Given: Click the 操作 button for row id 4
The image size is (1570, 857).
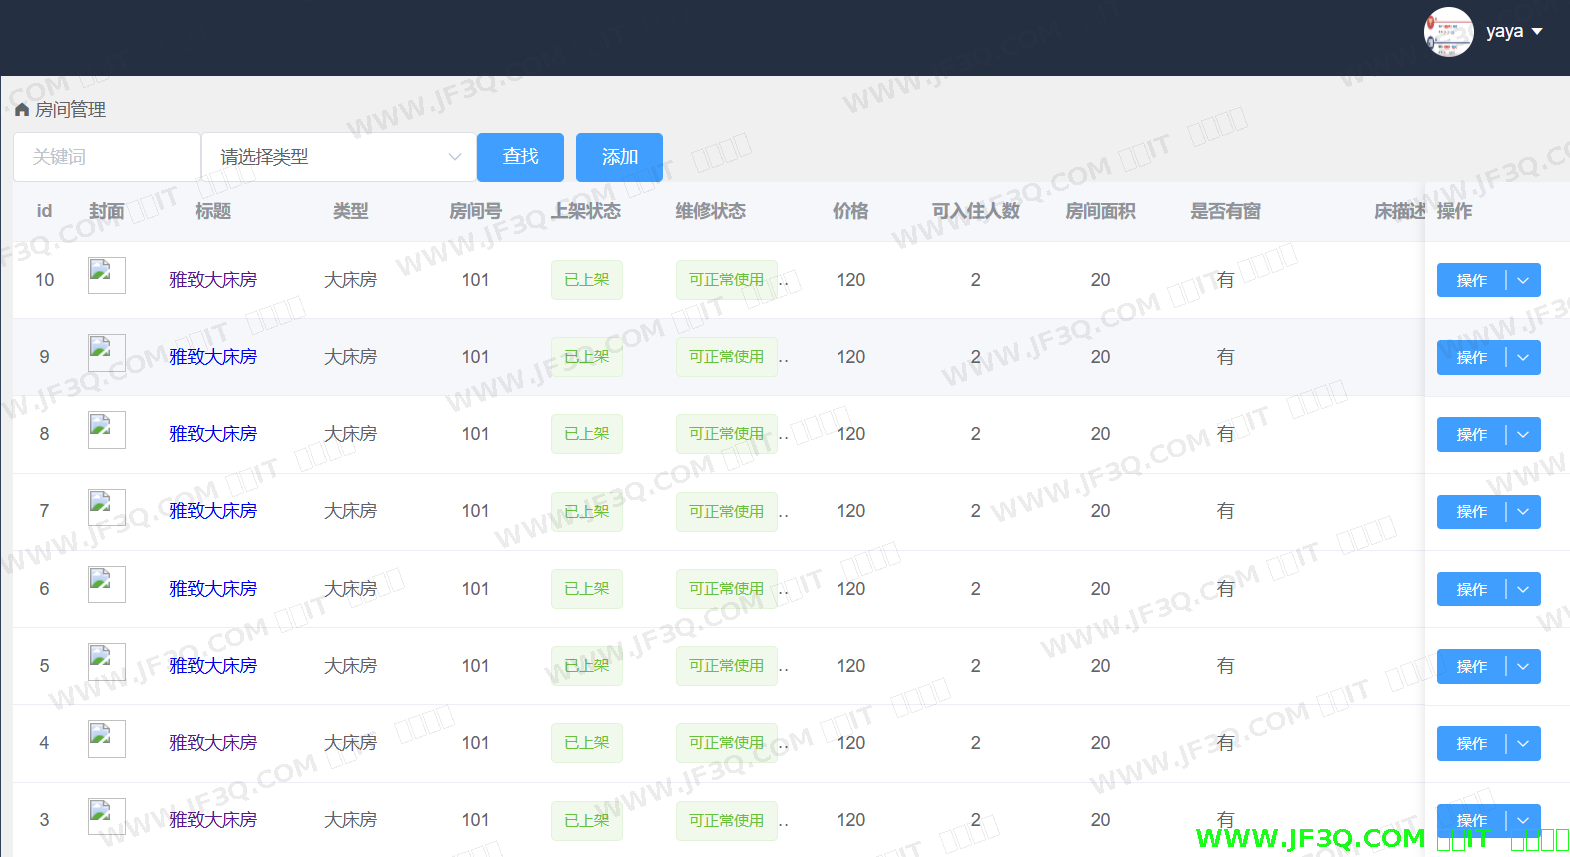Looking at the screenshot, I should (x=1471, y=744).
